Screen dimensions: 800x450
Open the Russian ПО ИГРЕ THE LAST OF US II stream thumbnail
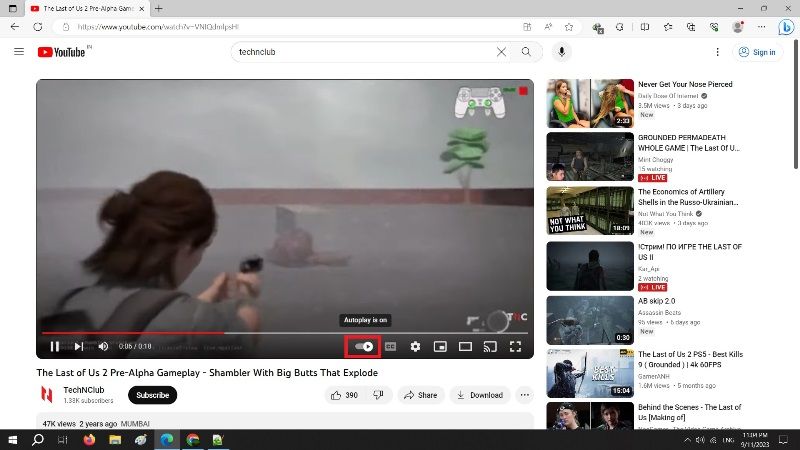click(590, 266)
